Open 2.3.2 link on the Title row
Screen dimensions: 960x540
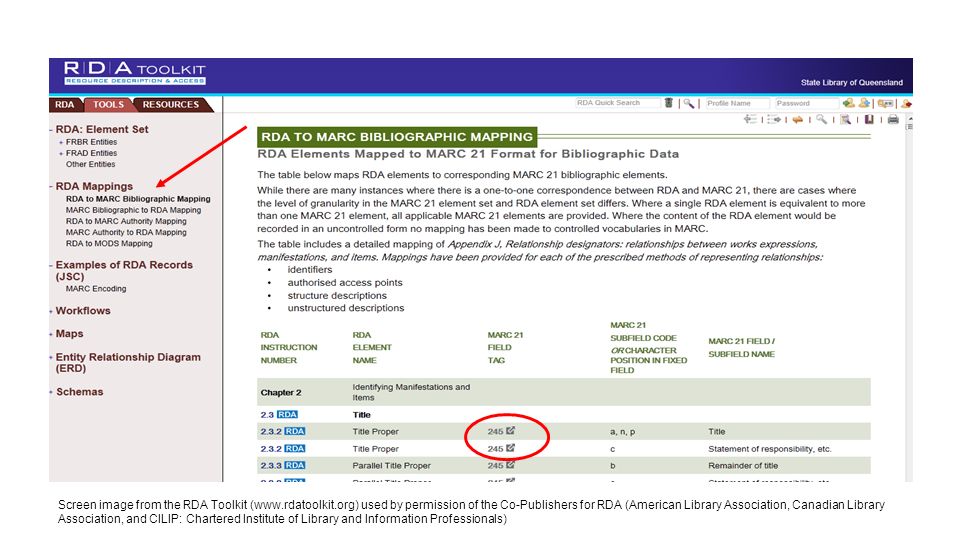pos(271,431)
